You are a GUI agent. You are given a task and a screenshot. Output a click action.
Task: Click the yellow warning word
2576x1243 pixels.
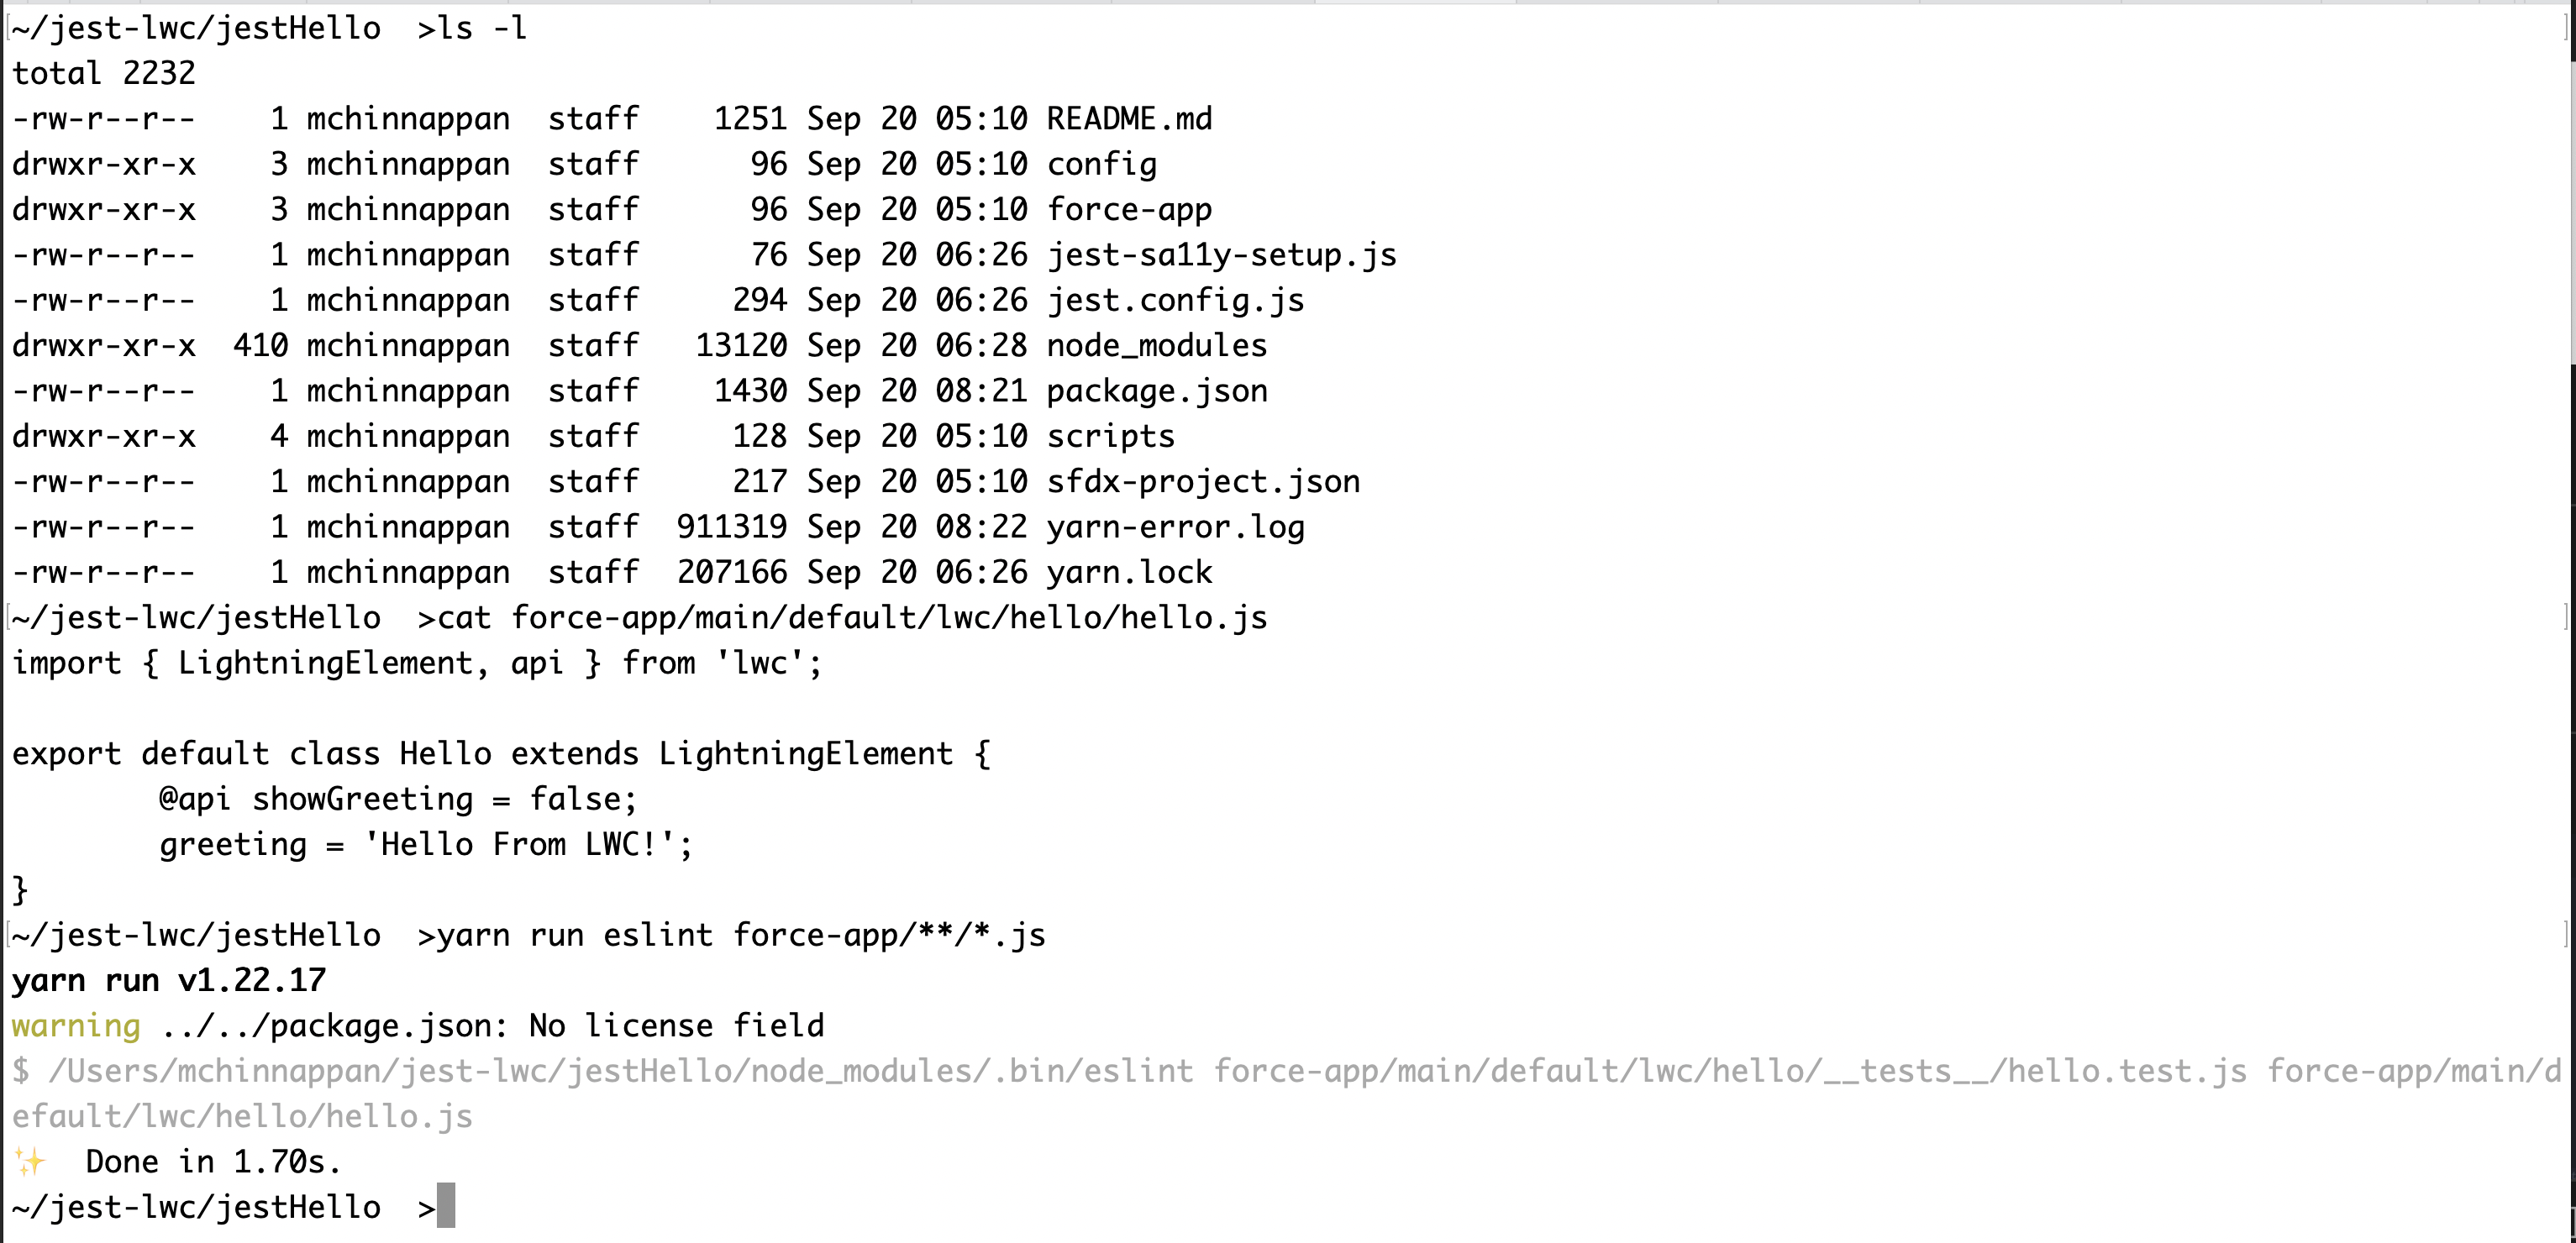coord(76,1026)
